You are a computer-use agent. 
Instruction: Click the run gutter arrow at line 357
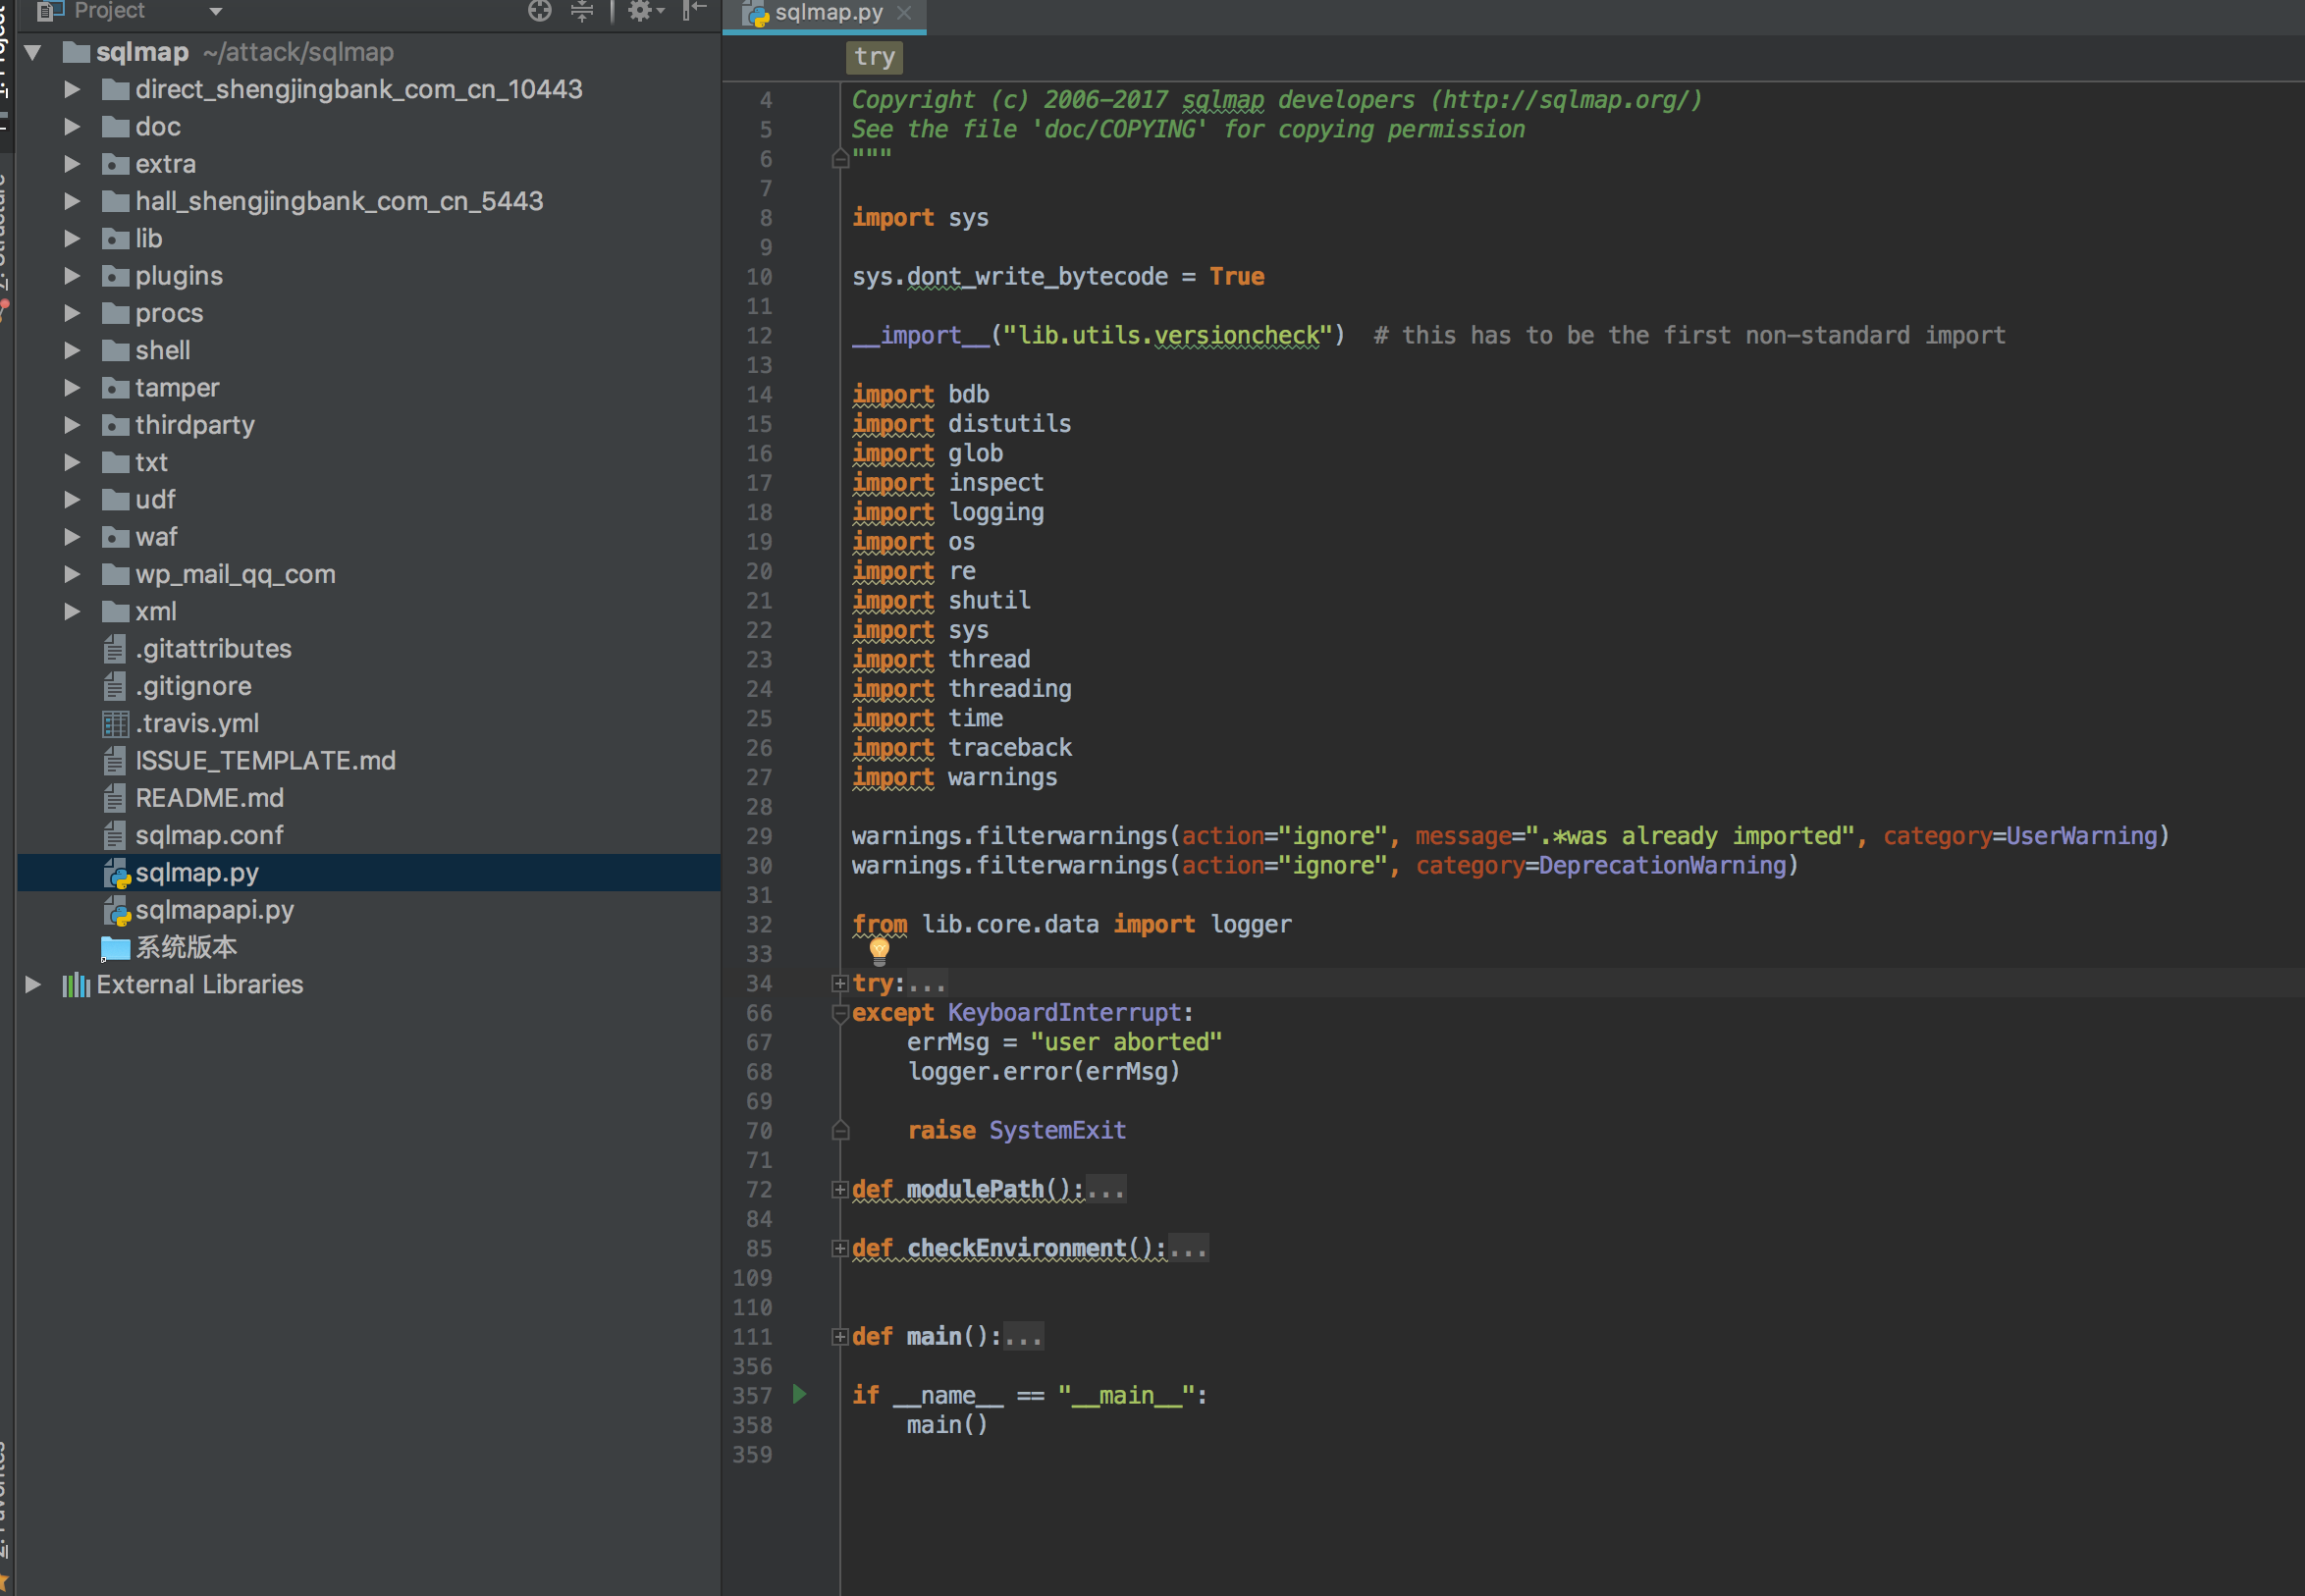799,1393
